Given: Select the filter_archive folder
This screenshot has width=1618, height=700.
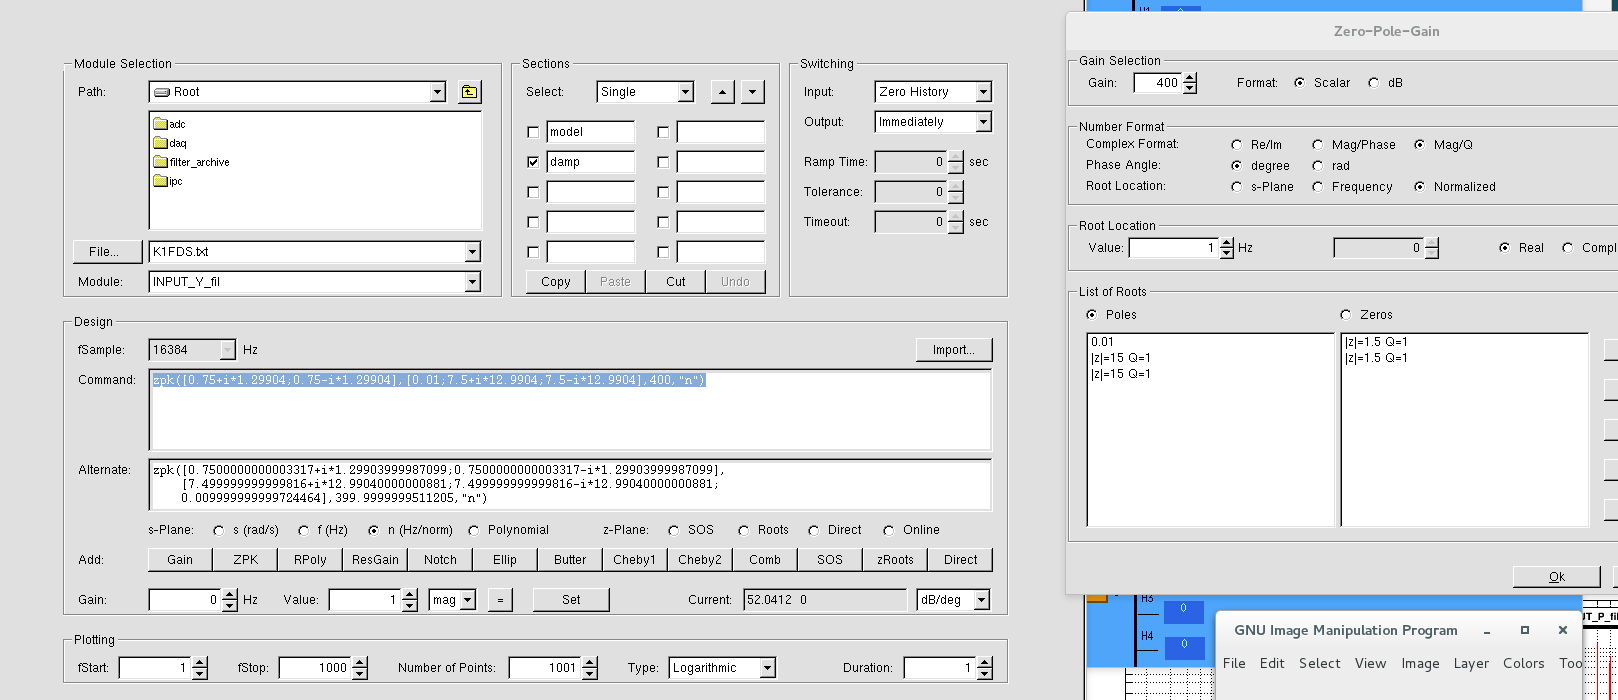Looking at the screenshot, I should pyautogui.click(x=191, y=162).
